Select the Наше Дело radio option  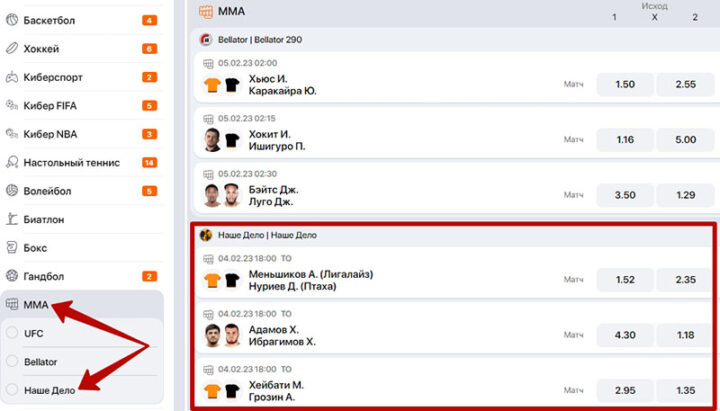pos(12,389)
